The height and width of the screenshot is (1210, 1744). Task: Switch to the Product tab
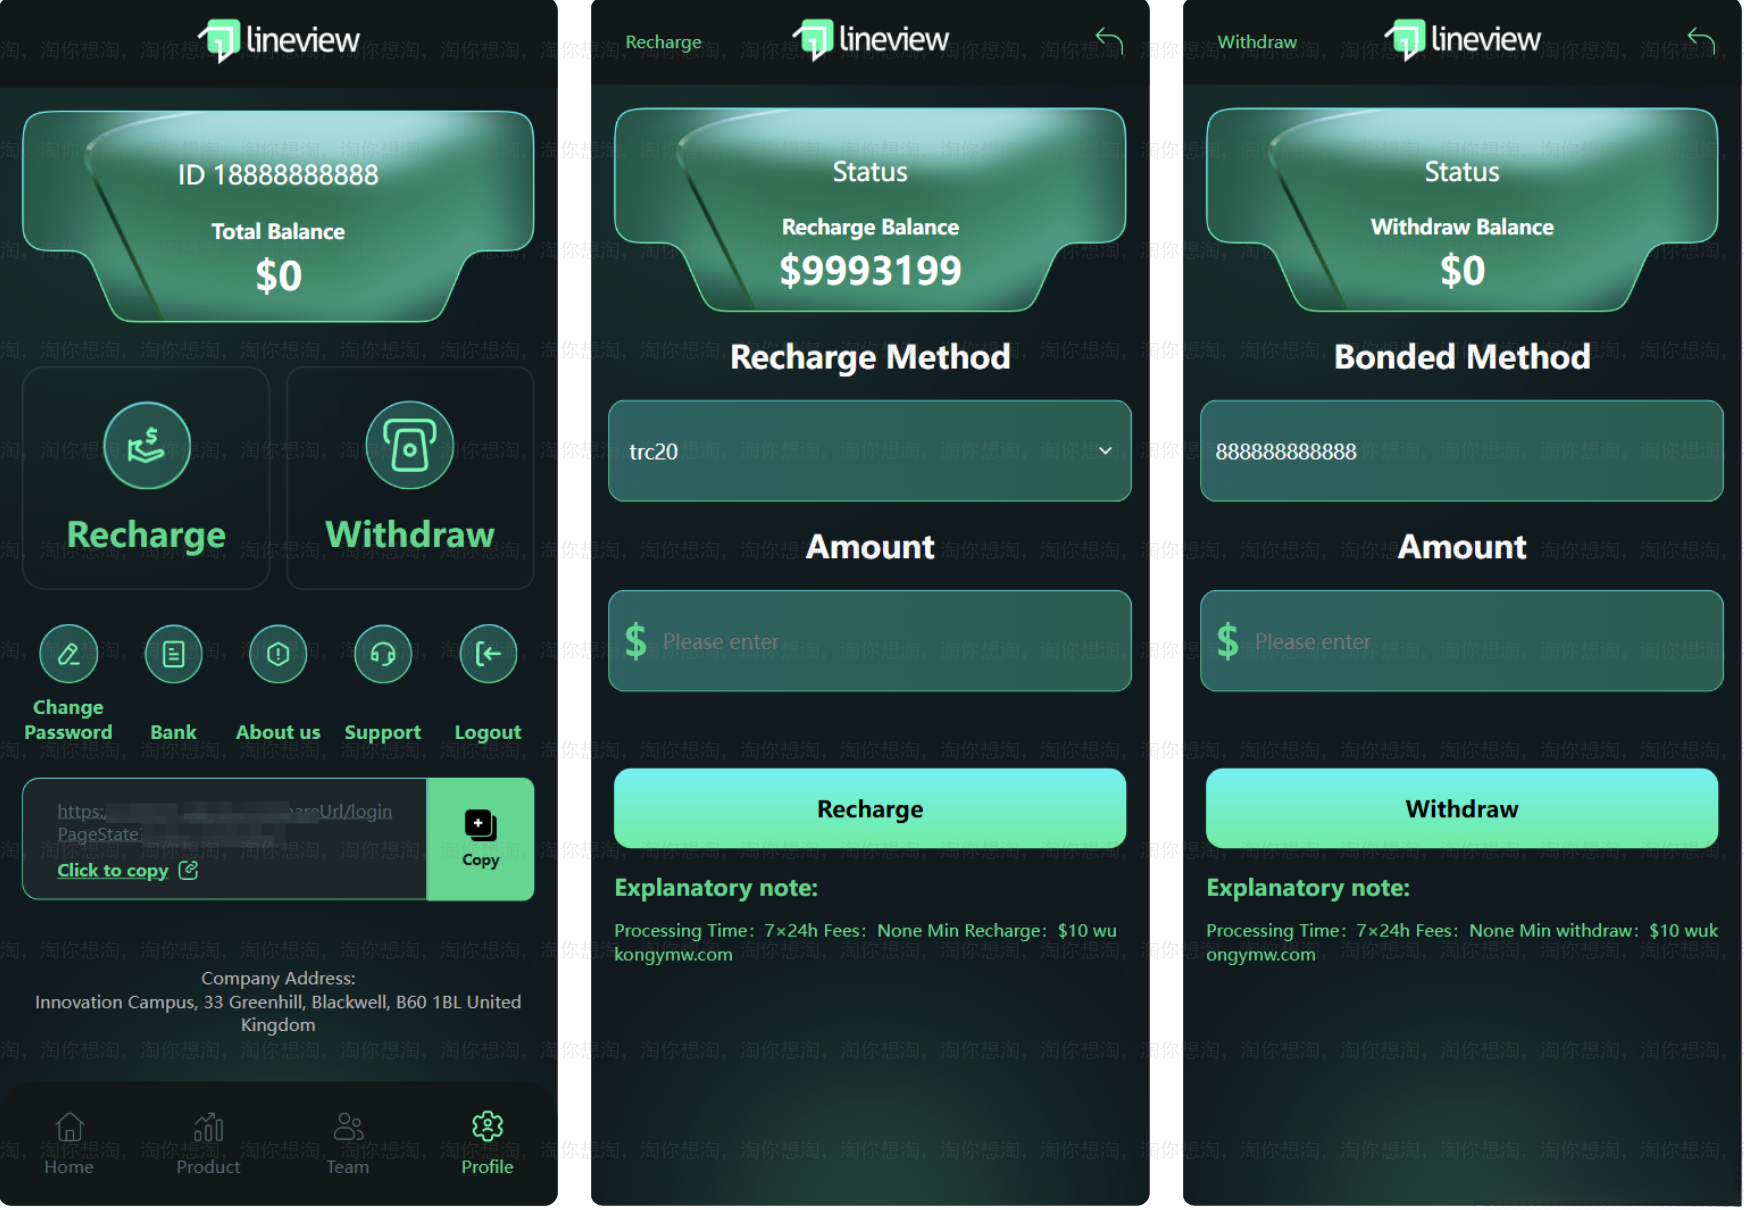point(208,1143)
